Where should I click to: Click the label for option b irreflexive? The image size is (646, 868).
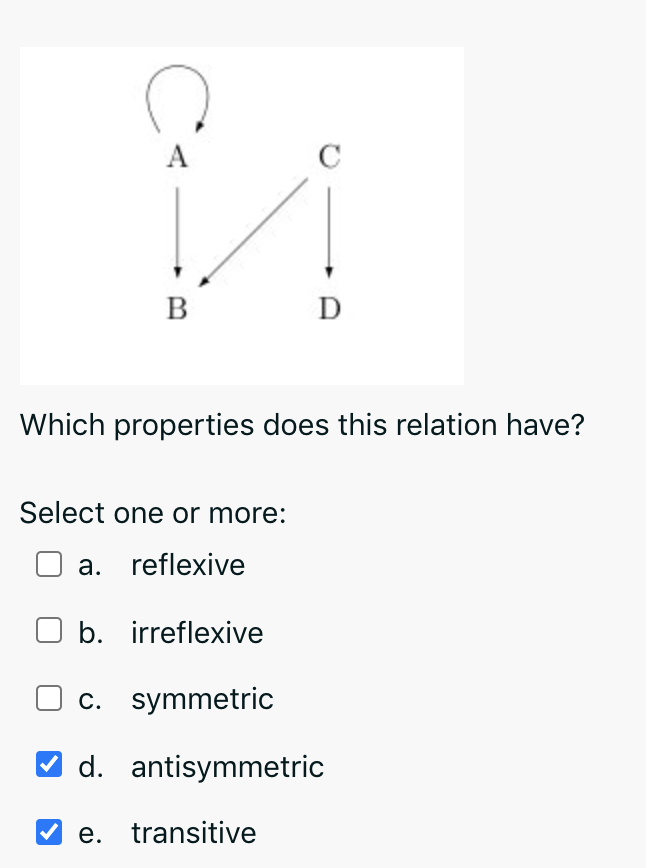click(197, 632)
